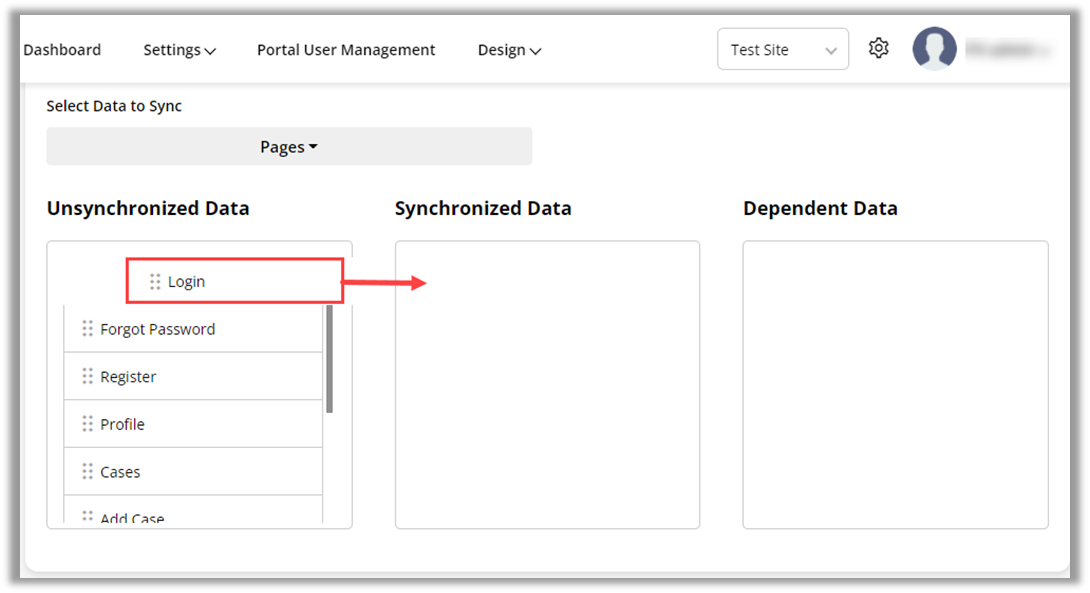Image resolution: width=1090 pixels, height=593 pixels.
Task: Click the drag handle beside Login
Action: click(x=155, y=282)
